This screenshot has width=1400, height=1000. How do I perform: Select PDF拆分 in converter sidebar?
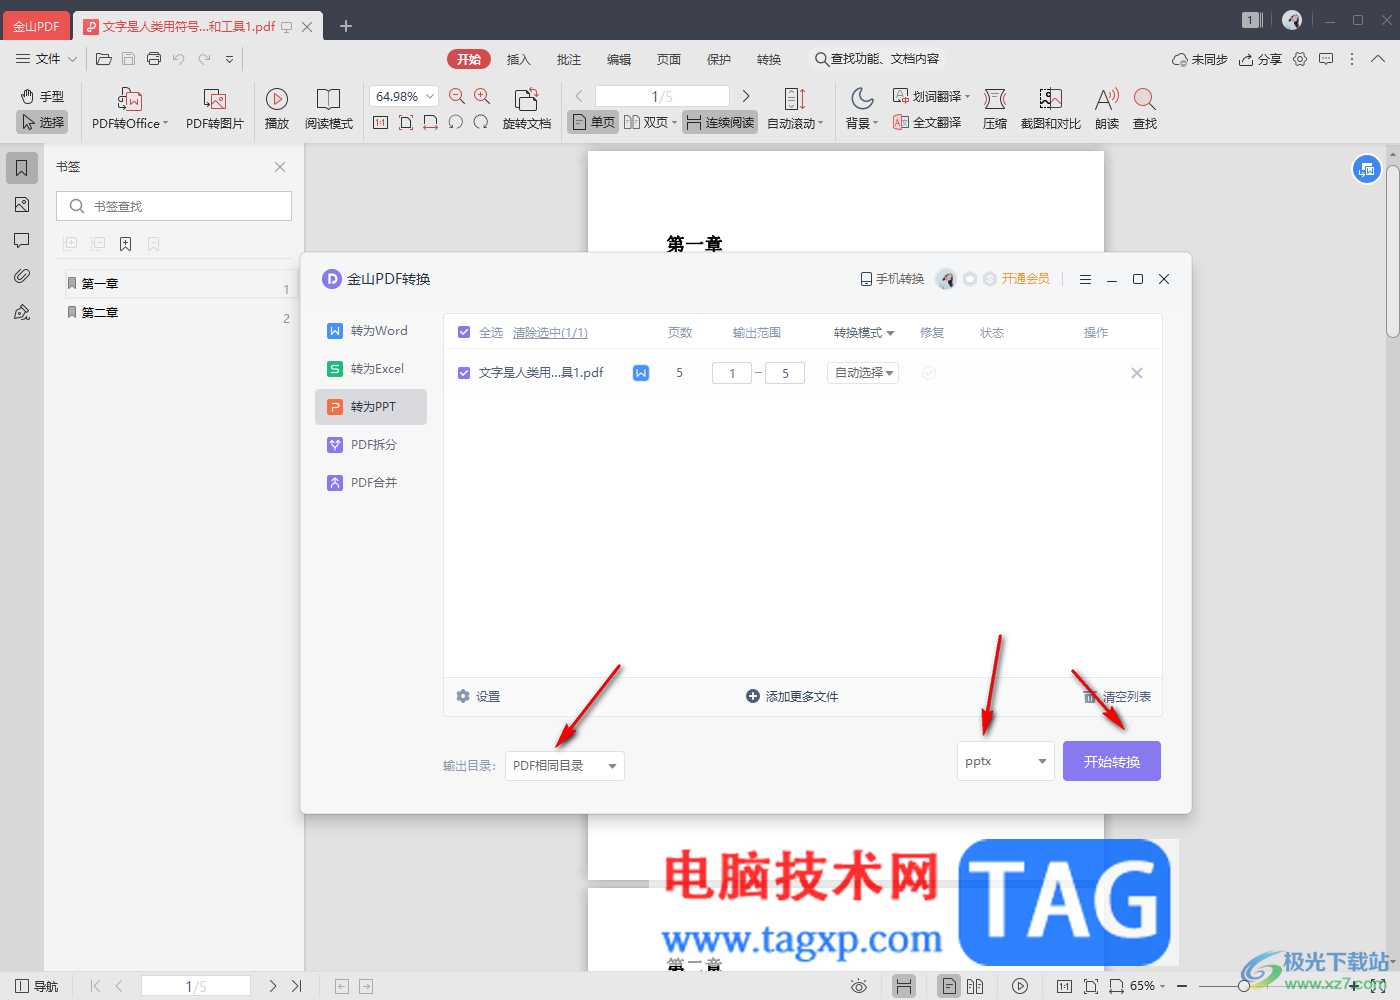coord(371,445)
